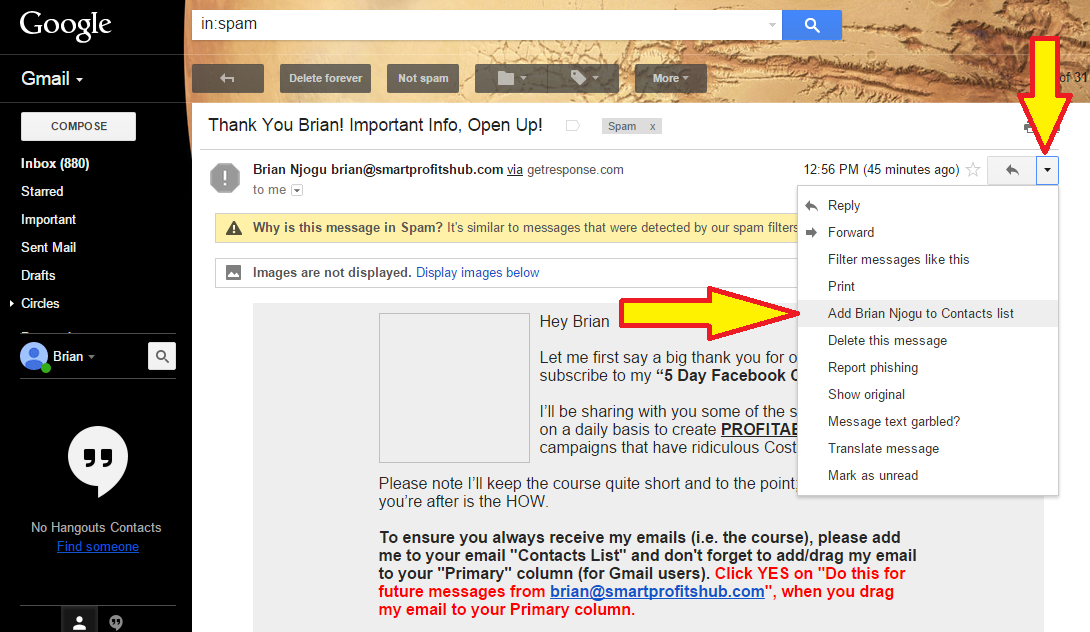Open the Drafts folder
1090x632 pixels.
click(38, 275)
